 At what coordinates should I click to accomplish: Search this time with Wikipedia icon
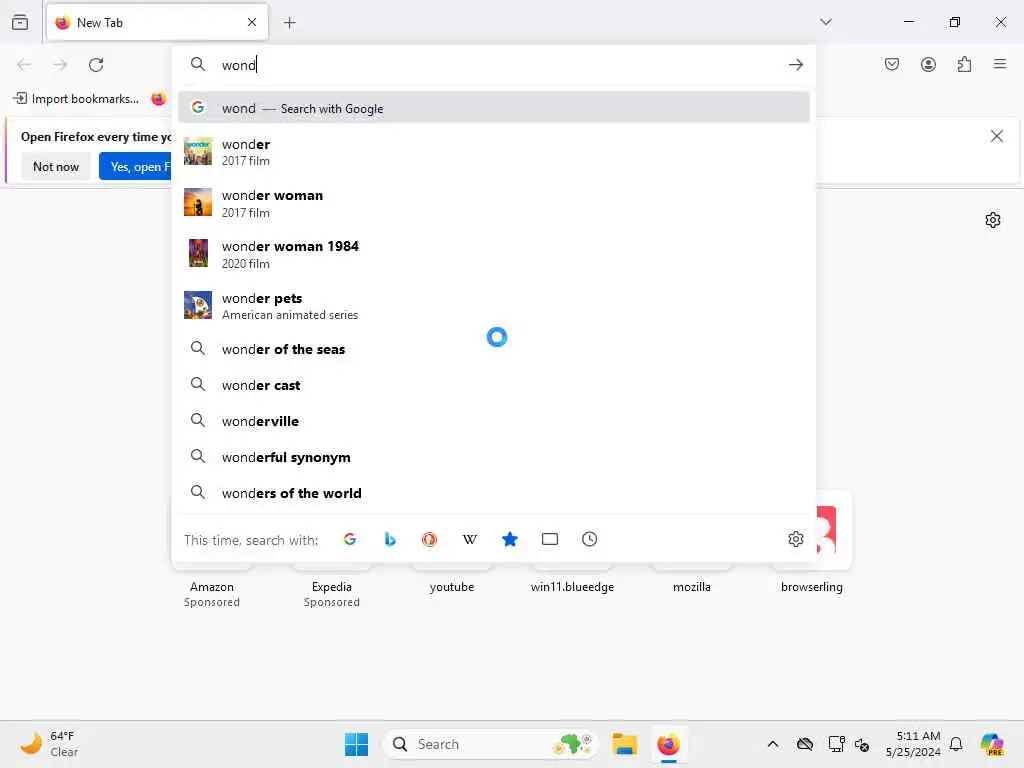pos(470,539)
